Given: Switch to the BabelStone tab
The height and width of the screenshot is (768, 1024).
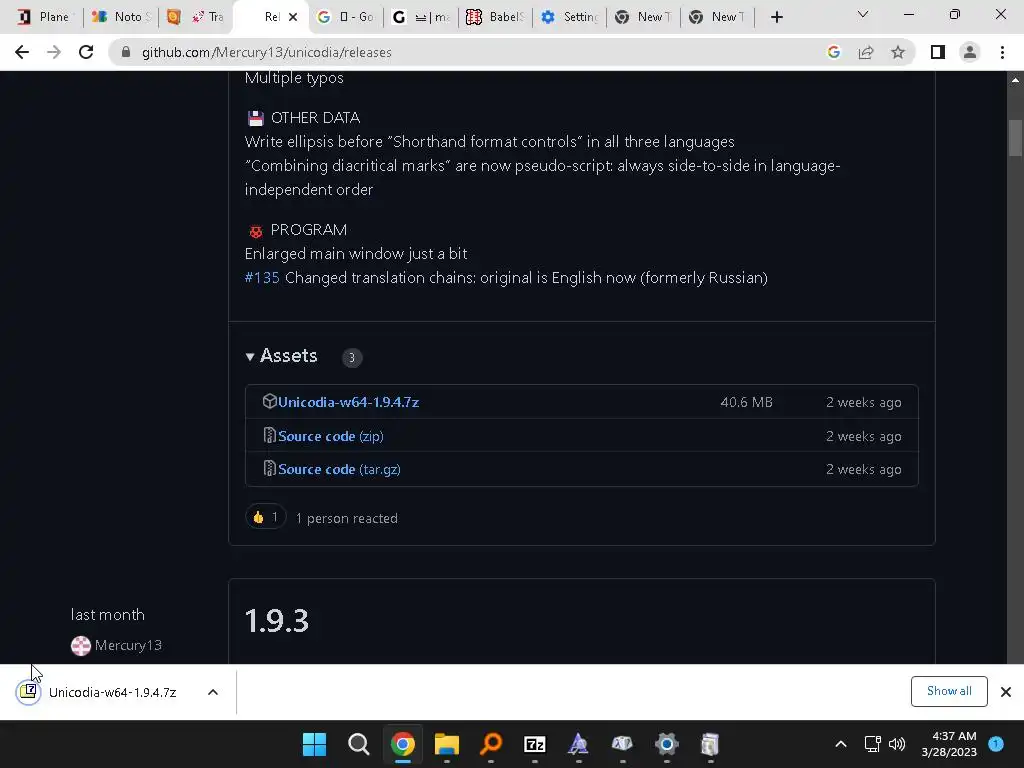Looking at the screenshot, I should coord(495,17).
